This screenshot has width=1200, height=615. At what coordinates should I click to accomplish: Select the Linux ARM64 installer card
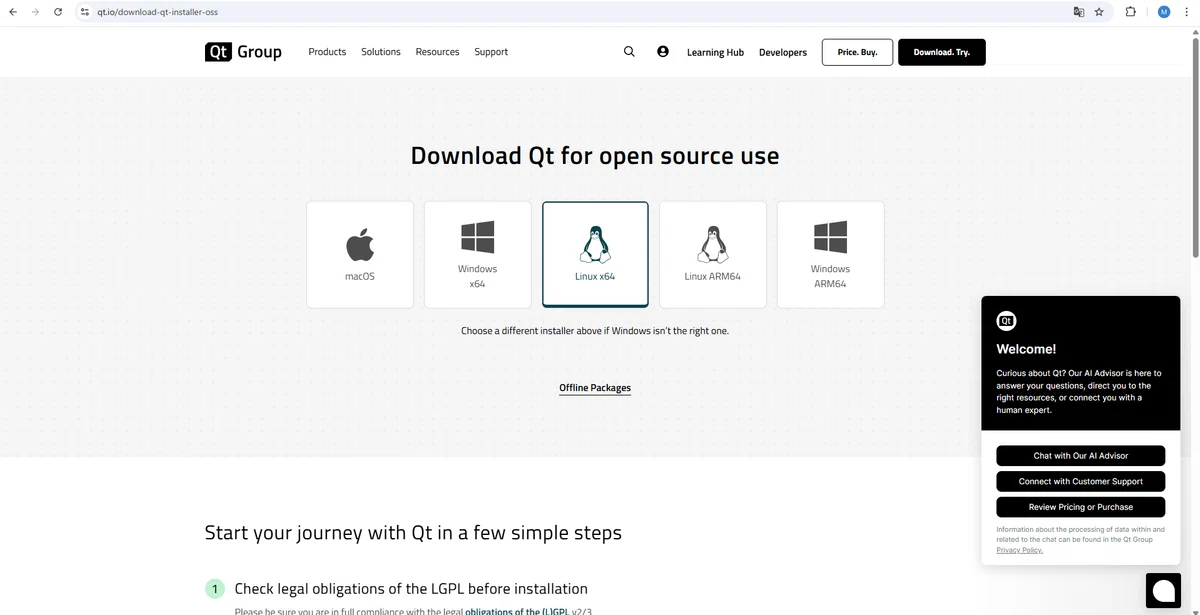coord(713,255)
